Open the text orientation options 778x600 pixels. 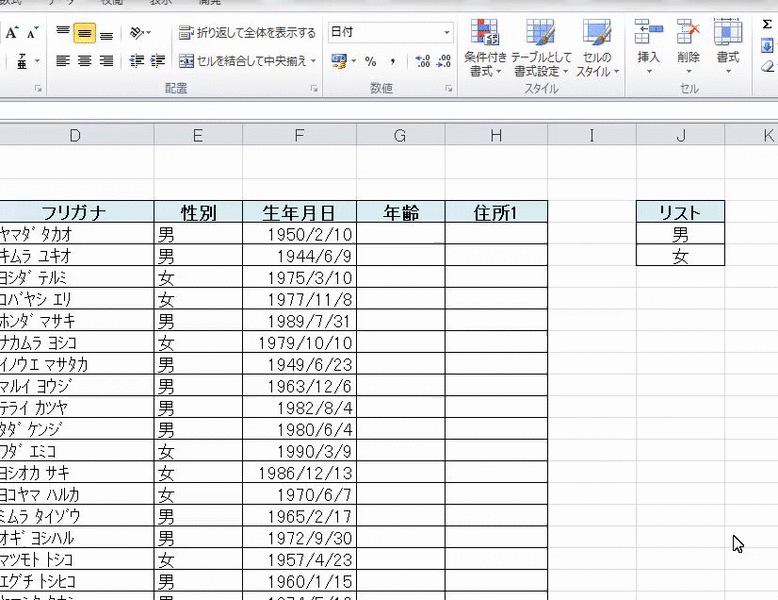tap(140, 33)
